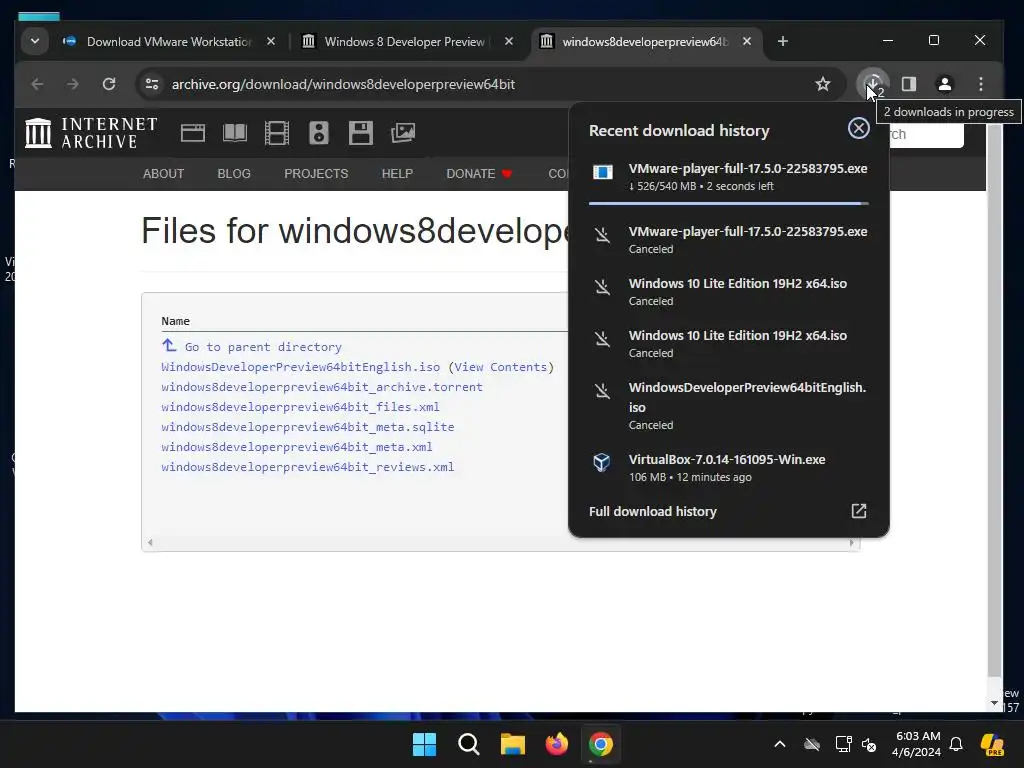Open the PROJECTS menu item

point(316,174)
